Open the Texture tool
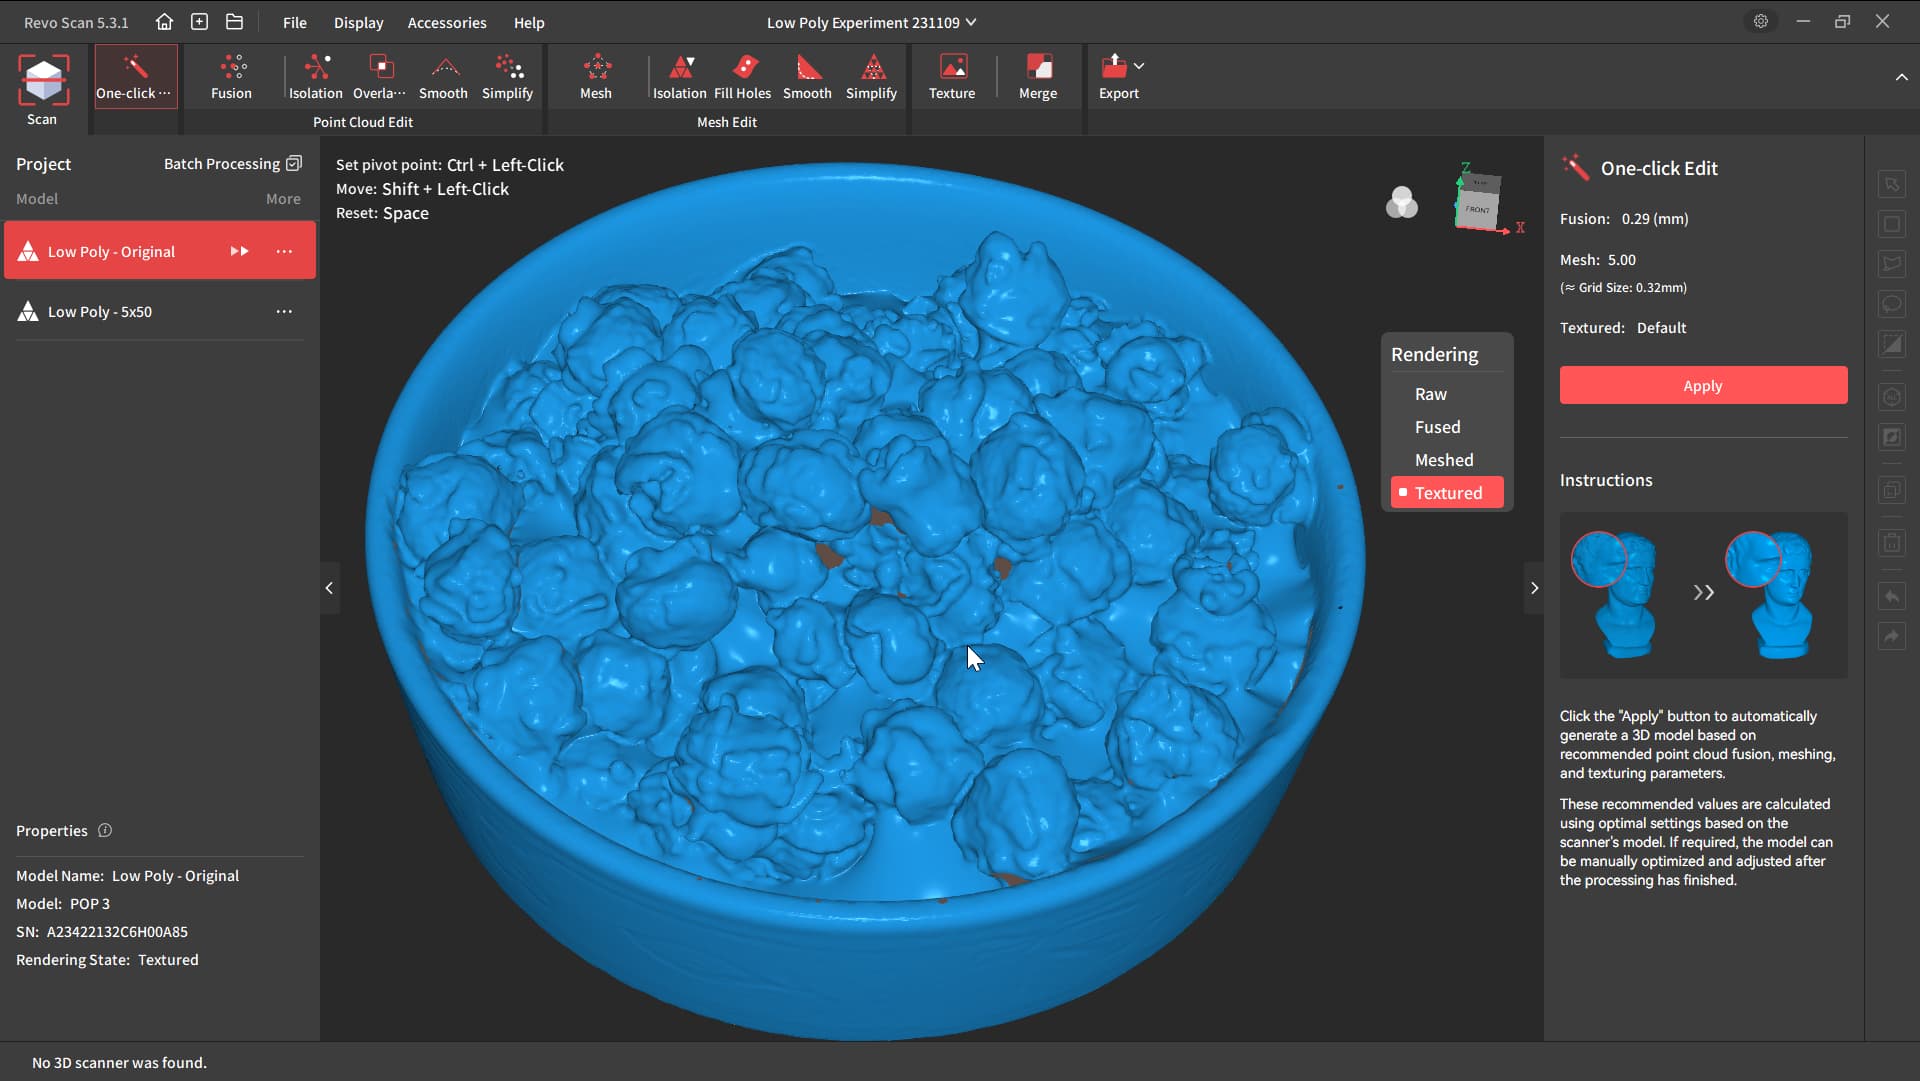The width and height of the screenshot is (1920, 1081). click(951, 77)
